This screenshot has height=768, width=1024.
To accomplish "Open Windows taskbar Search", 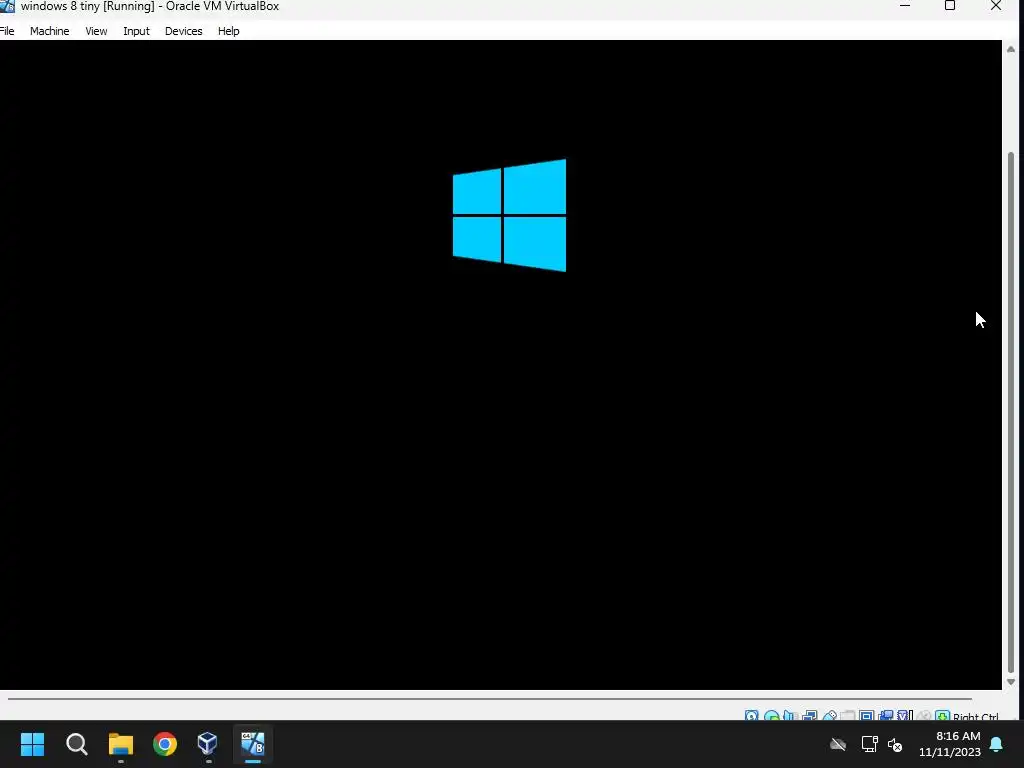I will pos(77,744).
